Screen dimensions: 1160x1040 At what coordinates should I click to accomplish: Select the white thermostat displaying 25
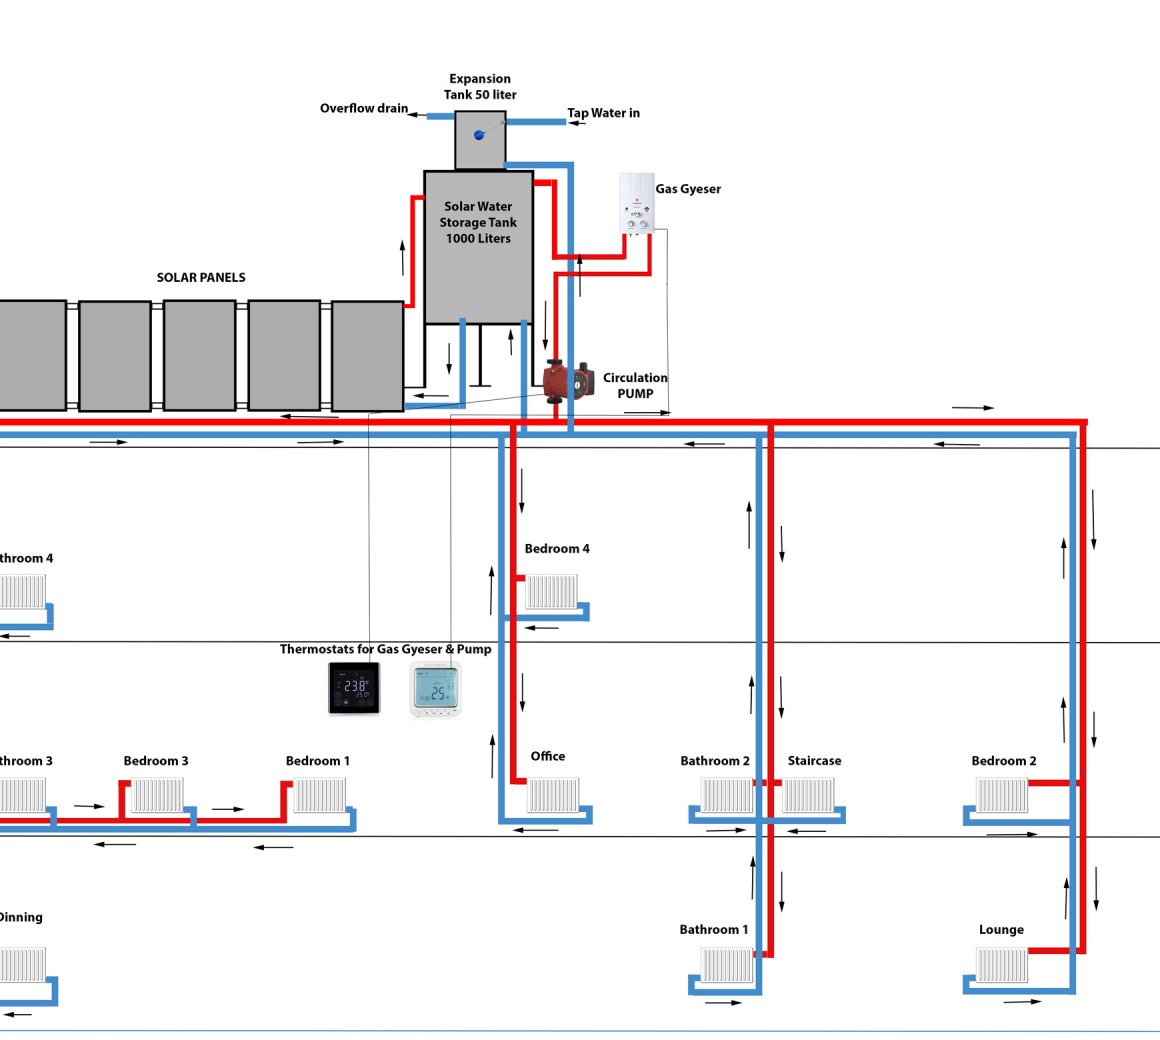[x=436, y=689]
